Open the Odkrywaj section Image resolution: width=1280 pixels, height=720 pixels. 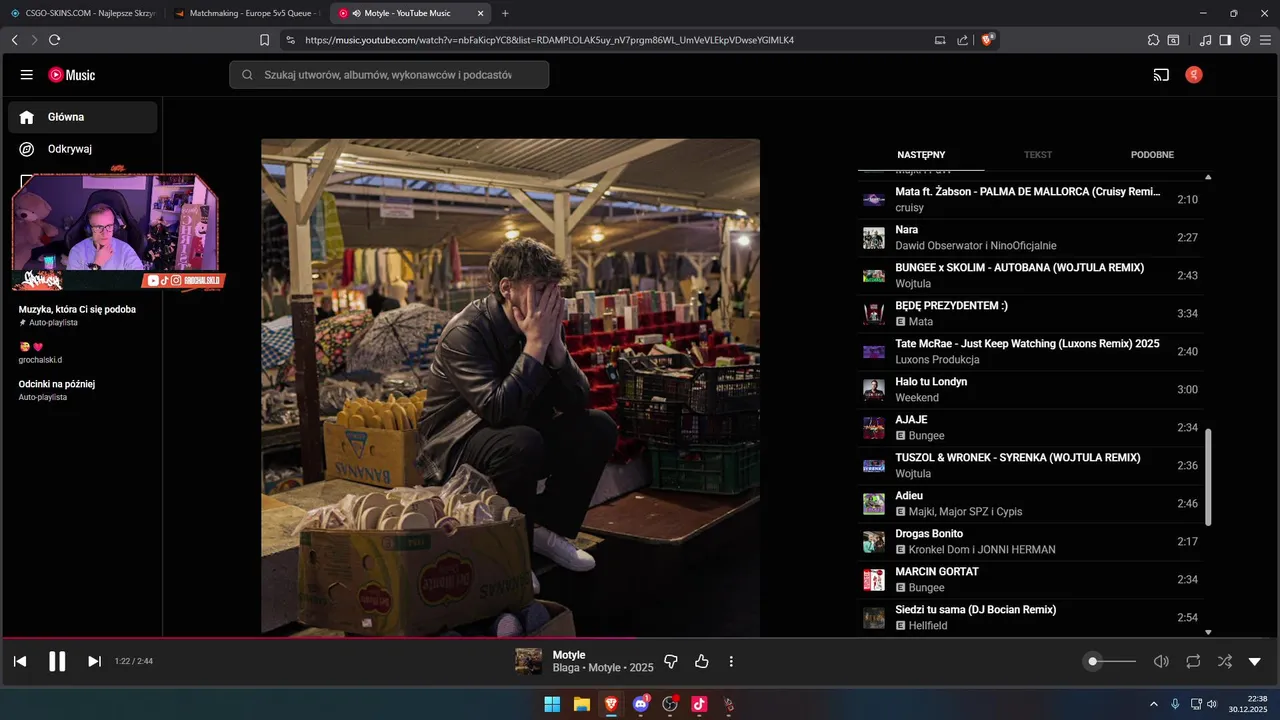(x=82, y=149)
